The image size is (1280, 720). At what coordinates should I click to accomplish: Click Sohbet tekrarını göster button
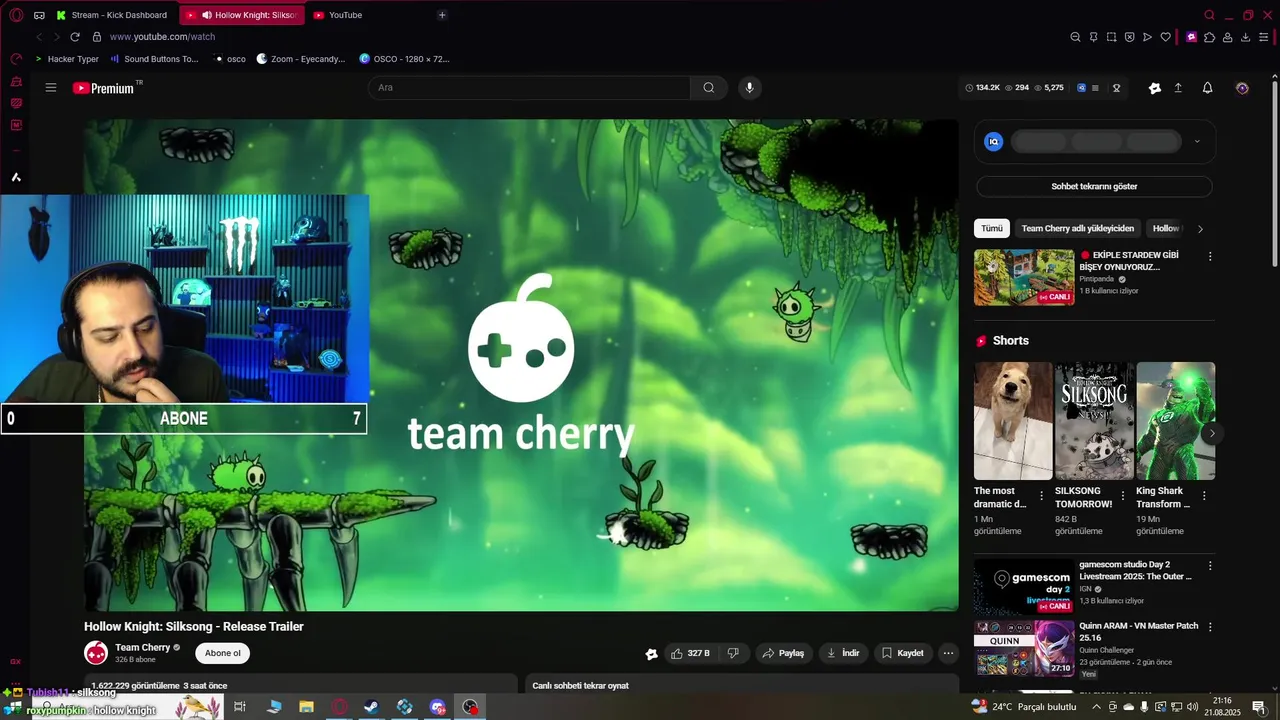point(1094,187)
